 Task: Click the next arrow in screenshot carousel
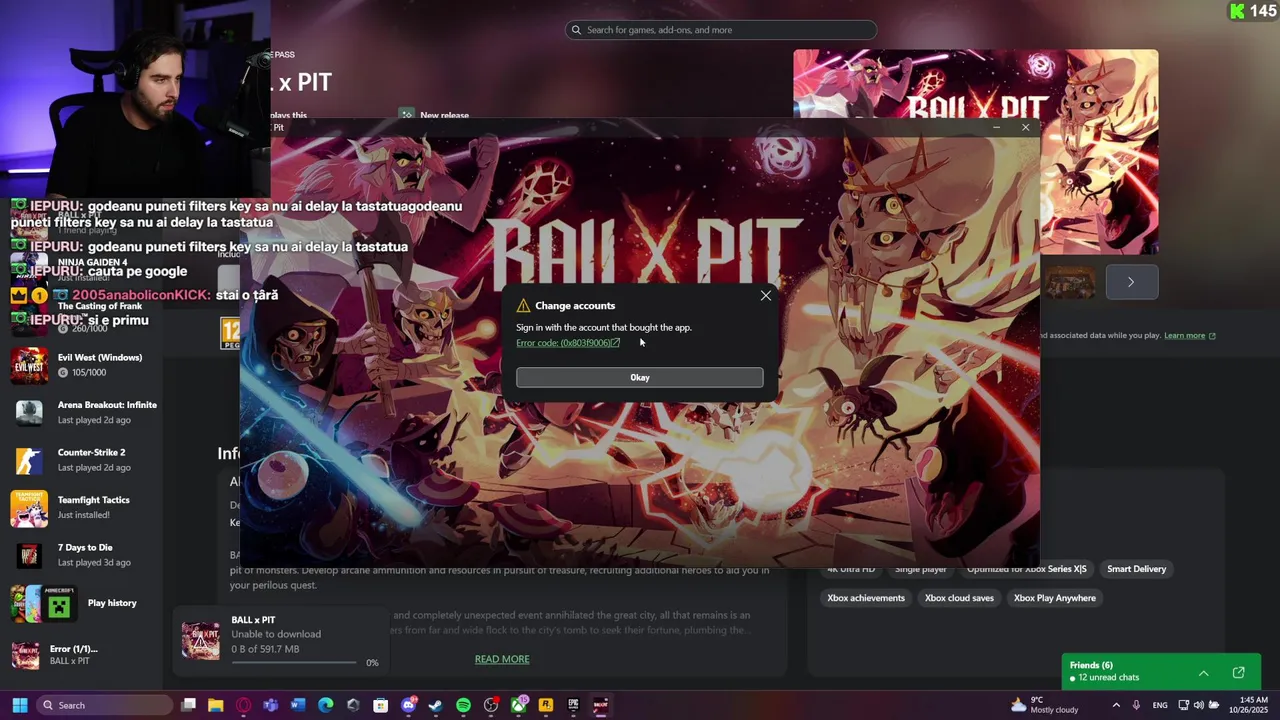tap(1131, 282)
